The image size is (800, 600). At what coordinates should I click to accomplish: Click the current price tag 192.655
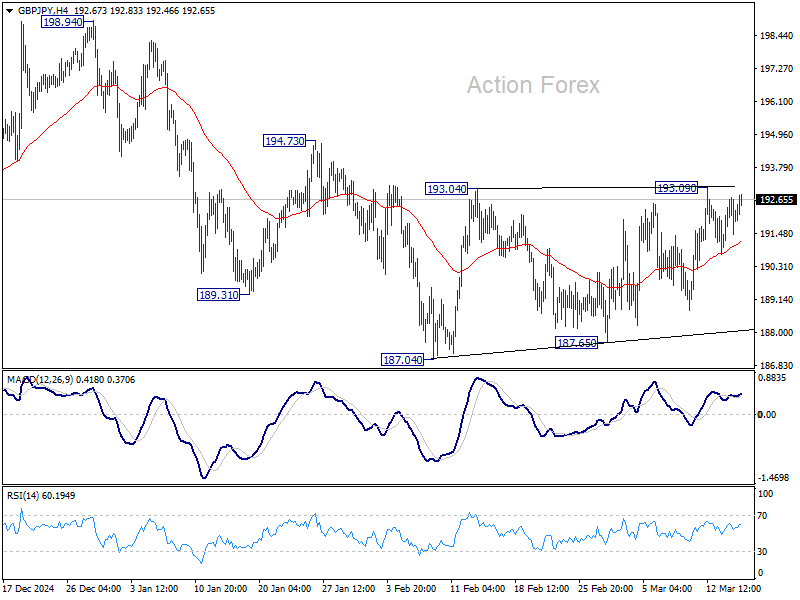[776, 199]
